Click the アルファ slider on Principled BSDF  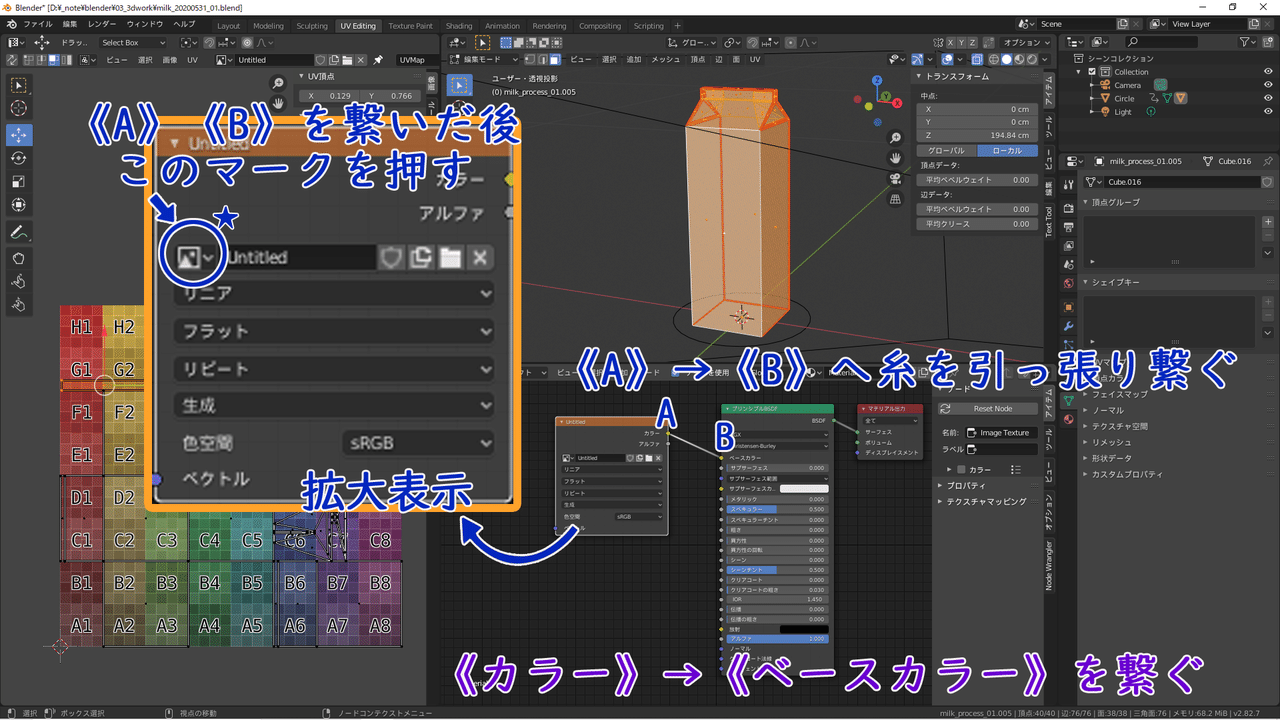click(777, 638)
